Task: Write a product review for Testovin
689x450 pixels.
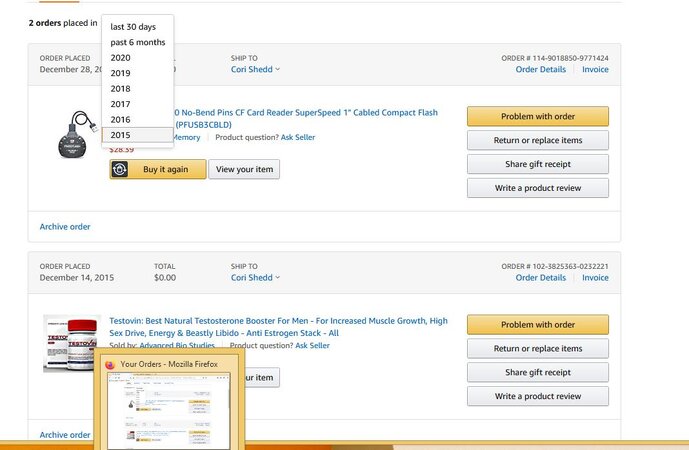Action: tap(538, 396)
